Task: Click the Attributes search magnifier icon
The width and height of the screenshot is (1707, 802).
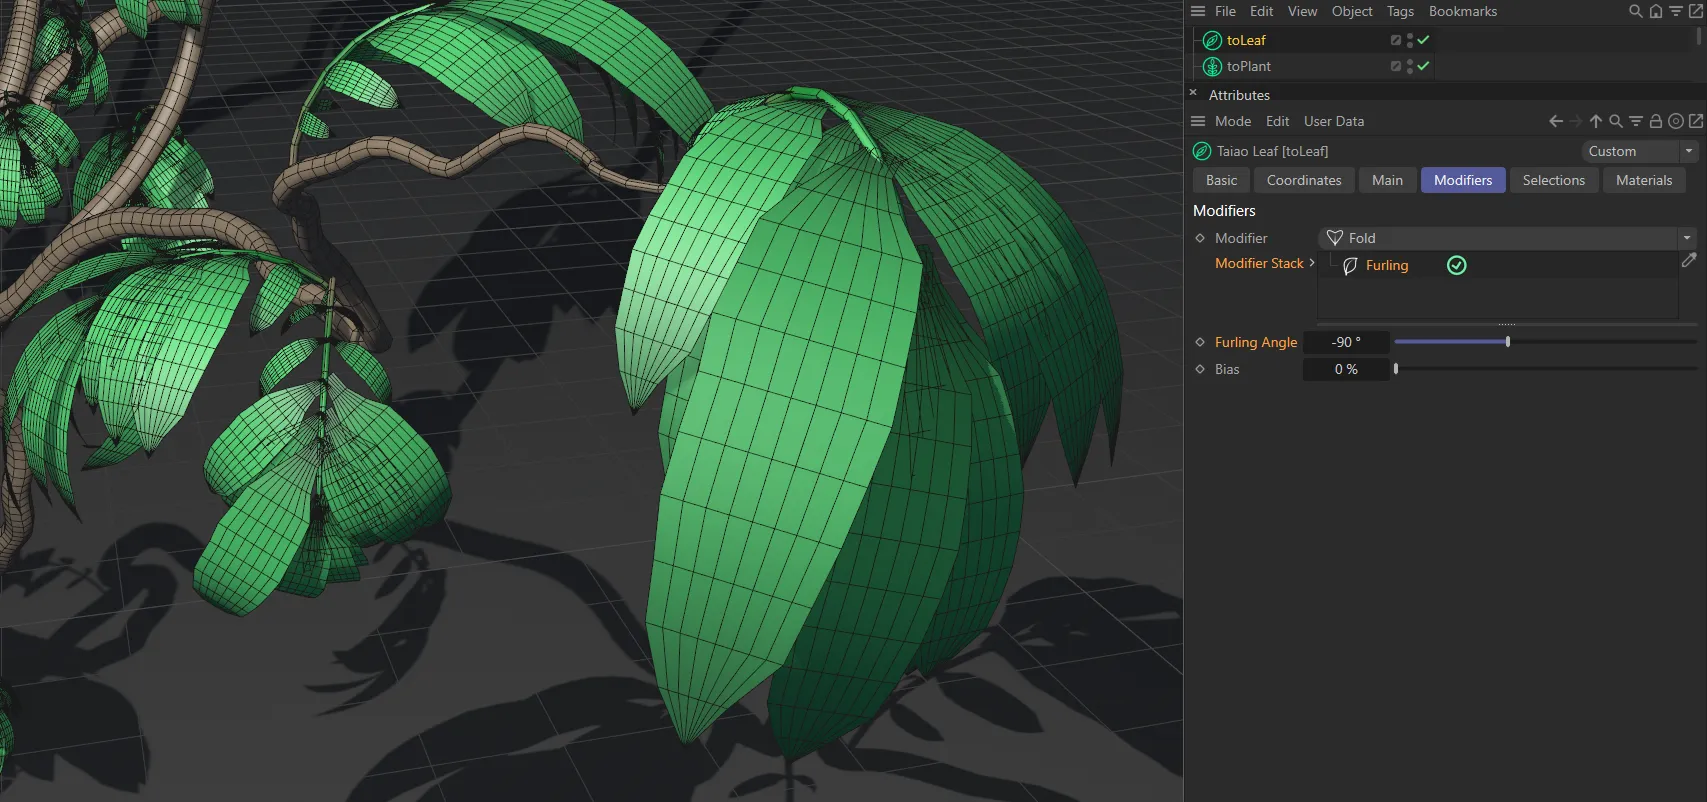Action: point(1616,121)
